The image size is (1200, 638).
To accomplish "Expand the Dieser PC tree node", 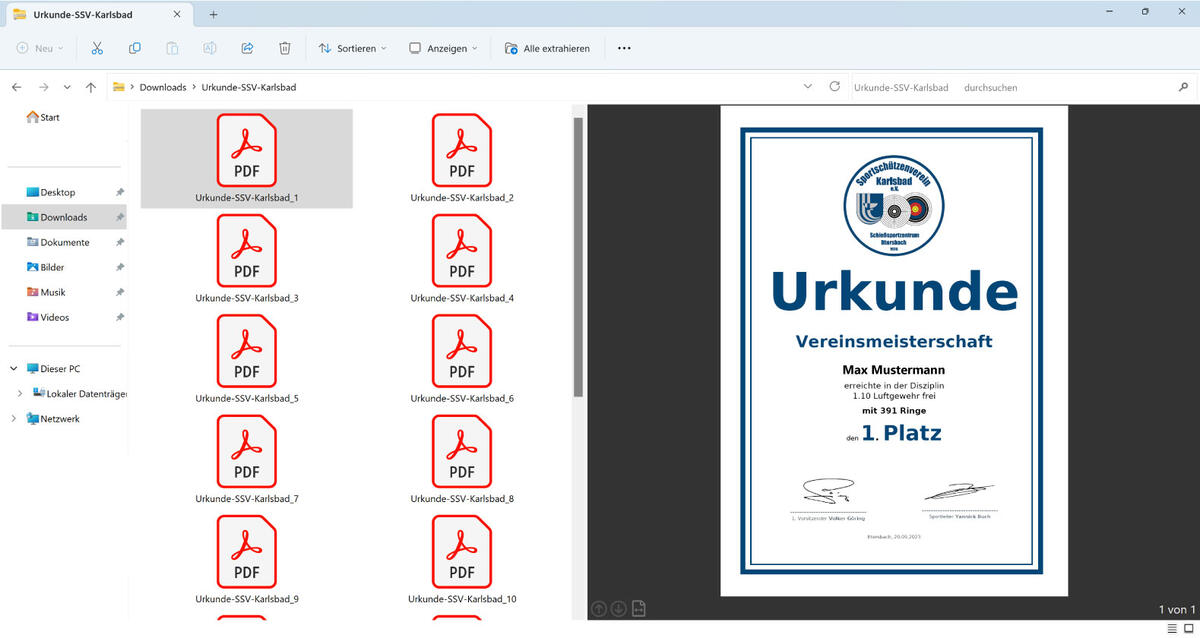I will [x=15, y=369].
